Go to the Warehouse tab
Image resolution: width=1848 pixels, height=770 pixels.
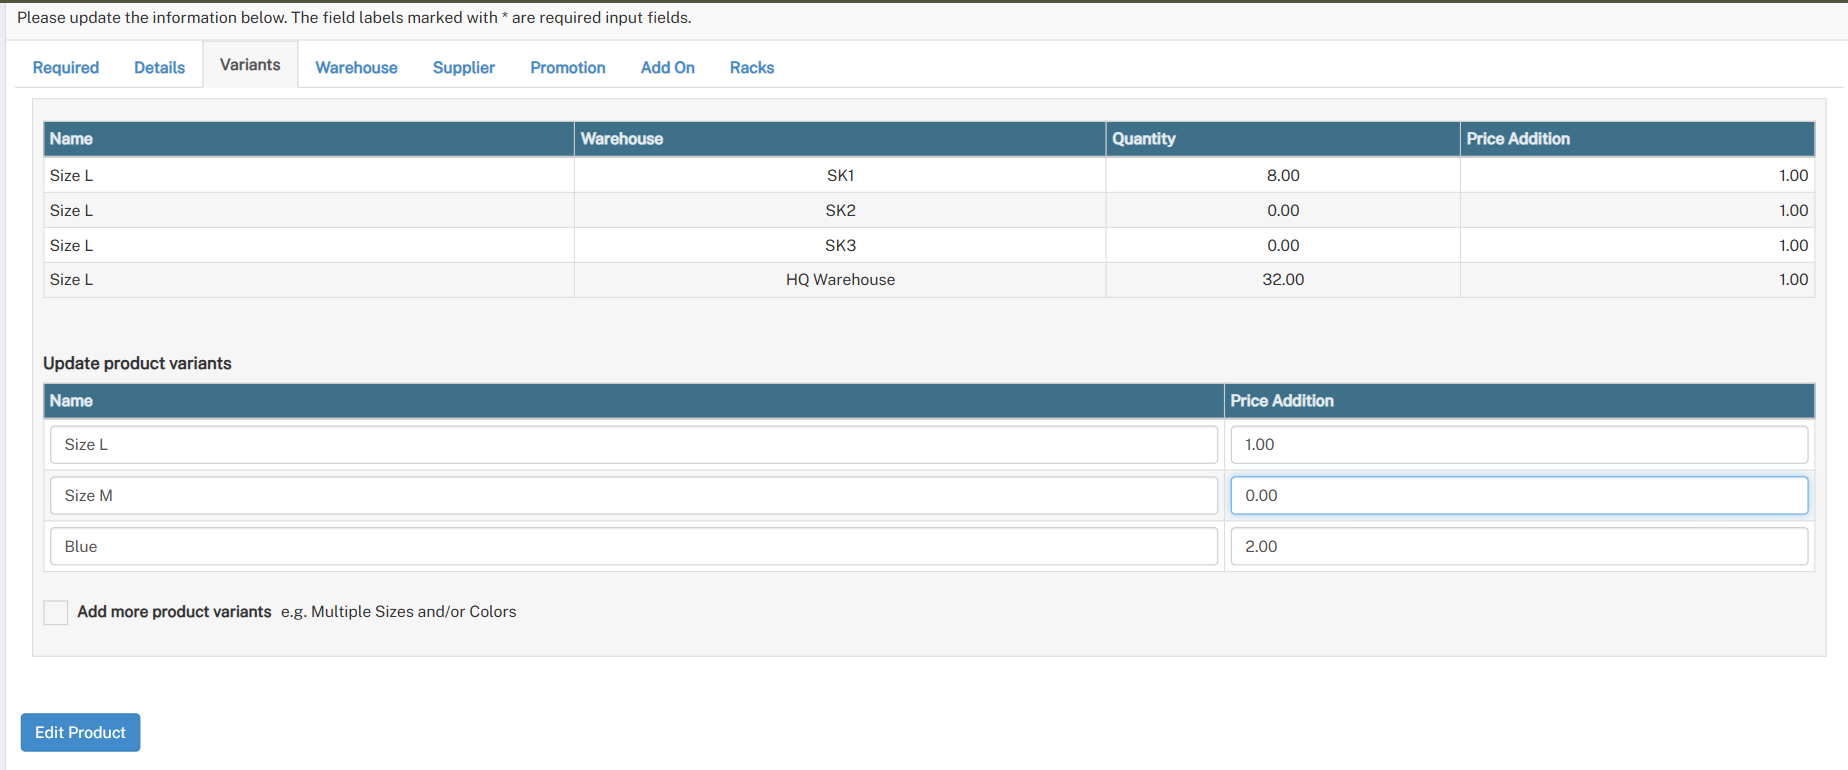pyautogui.click(x=356, y=67)
